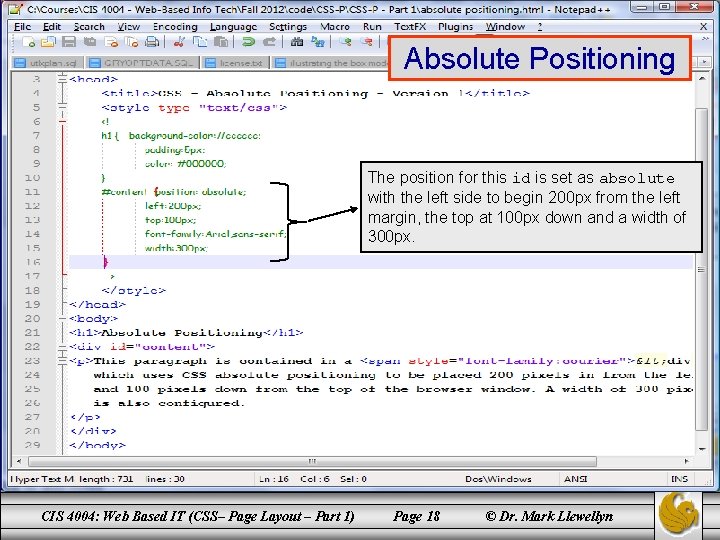Click the div id="content" line of code

tap(142, 347)
